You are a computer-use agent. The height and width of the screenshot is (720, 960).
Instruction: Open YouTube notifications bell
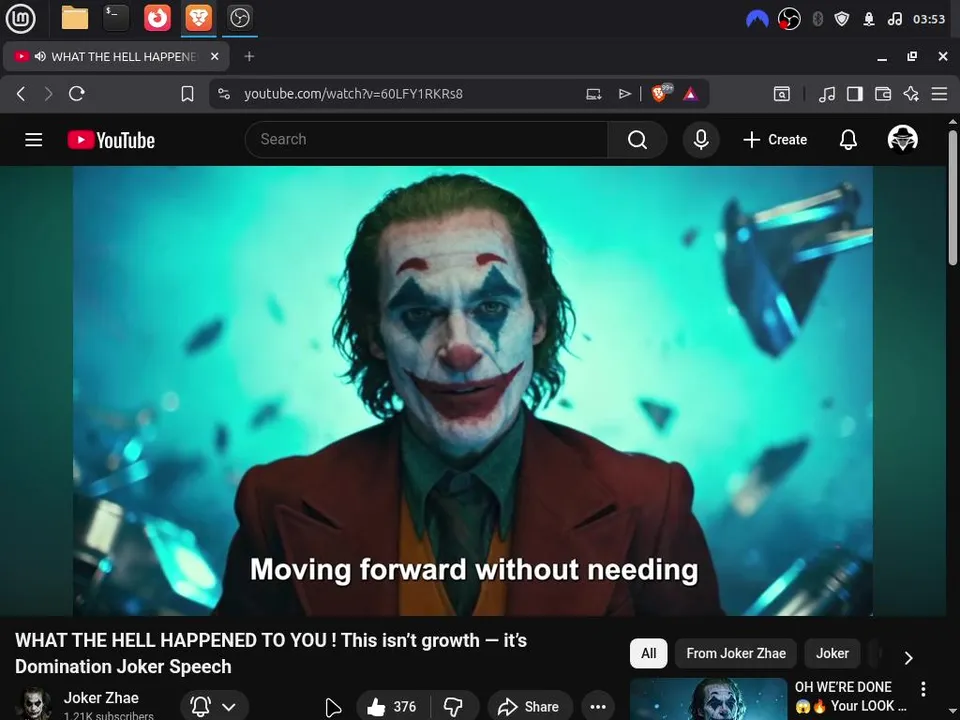(x=848, y=140)
